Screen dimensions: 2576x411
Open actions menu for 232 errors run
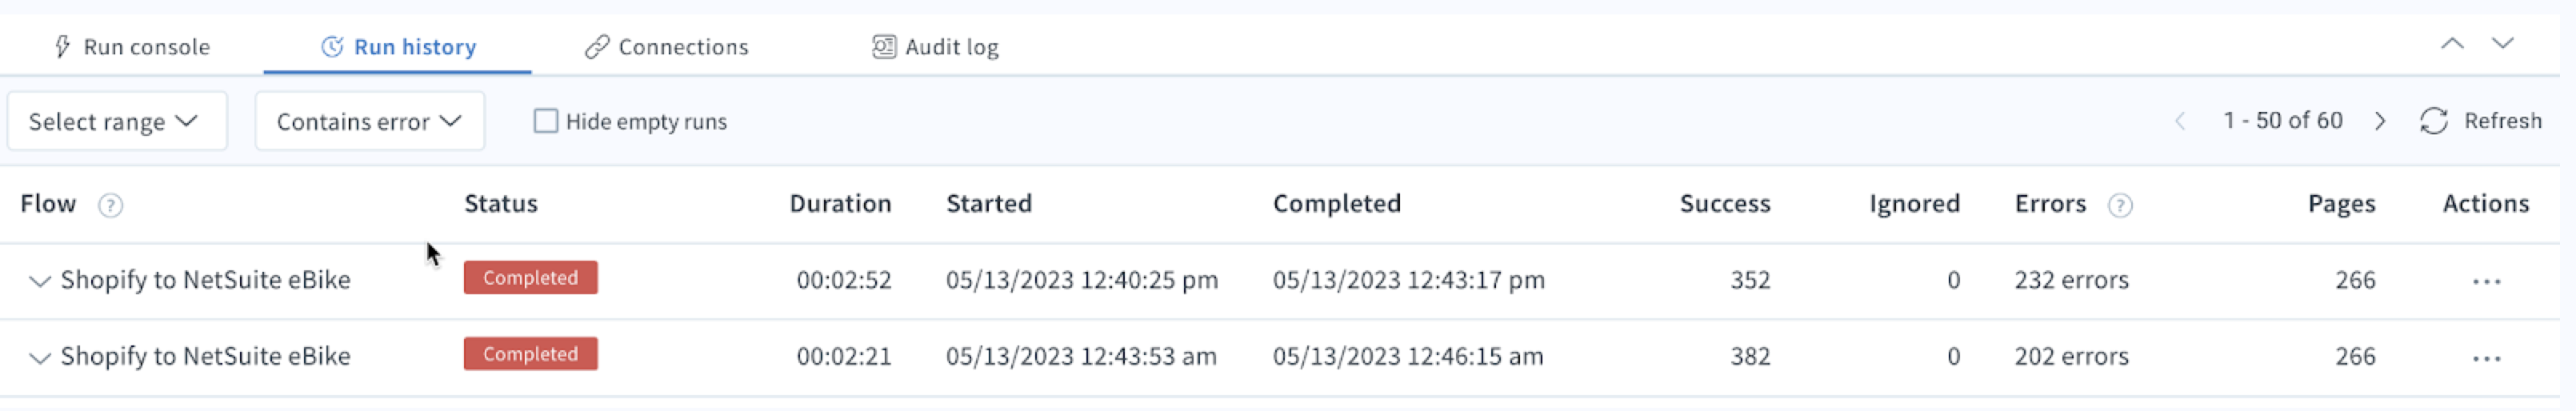pyautogui.click(x=2486, y=282)
